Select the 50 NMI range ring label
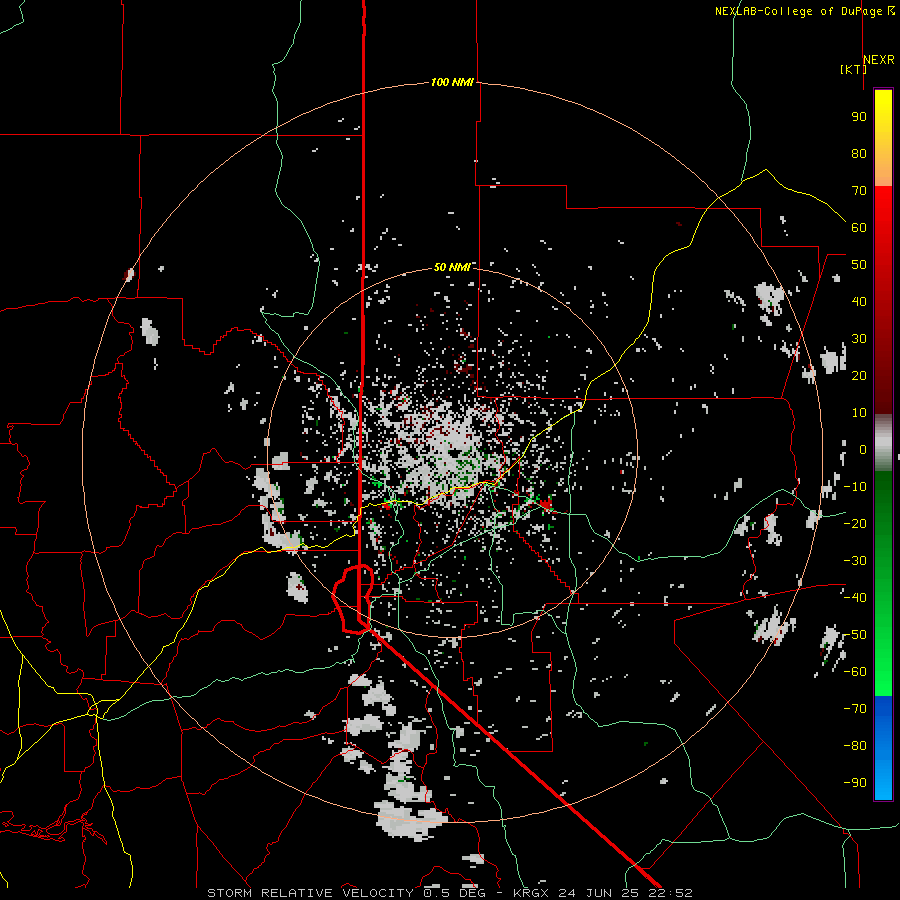Screen dimensions: 900x900 (x=452, y=267)
